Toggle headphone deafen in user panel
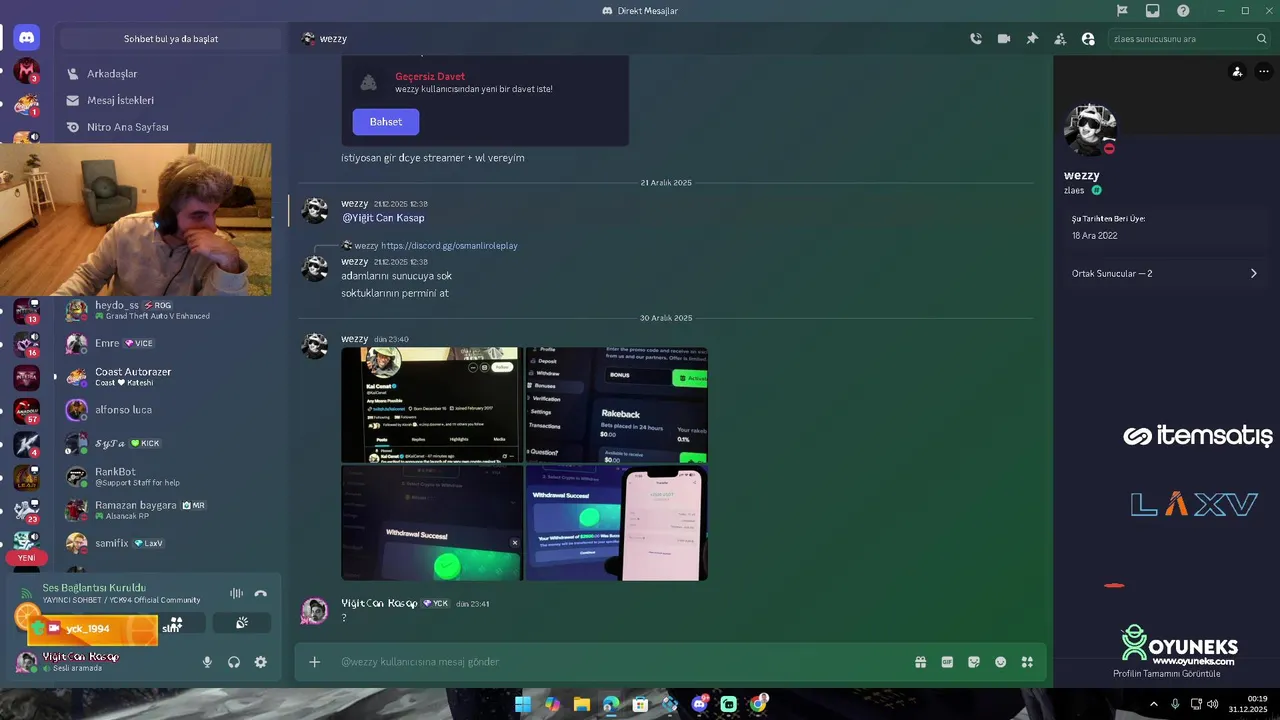Viewport: 1280px width, 720px height. tap(234, 662)
